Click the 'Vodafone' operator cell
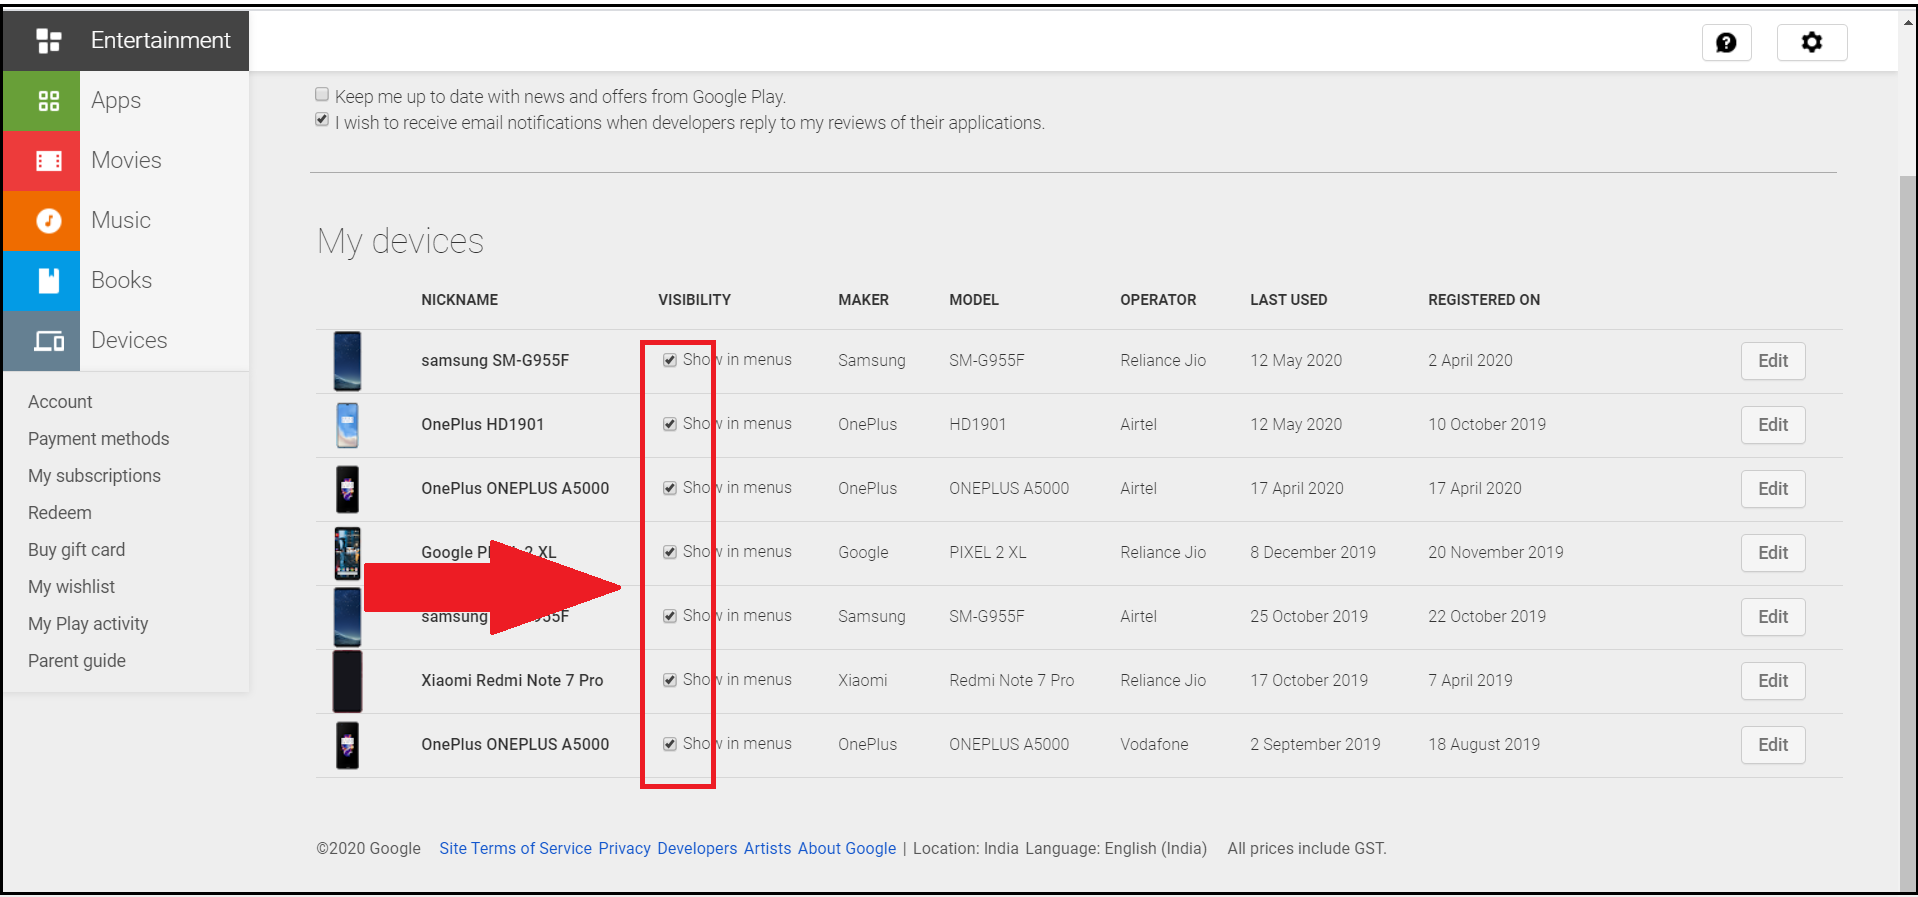1918x897 pixels. [1154, 744]
